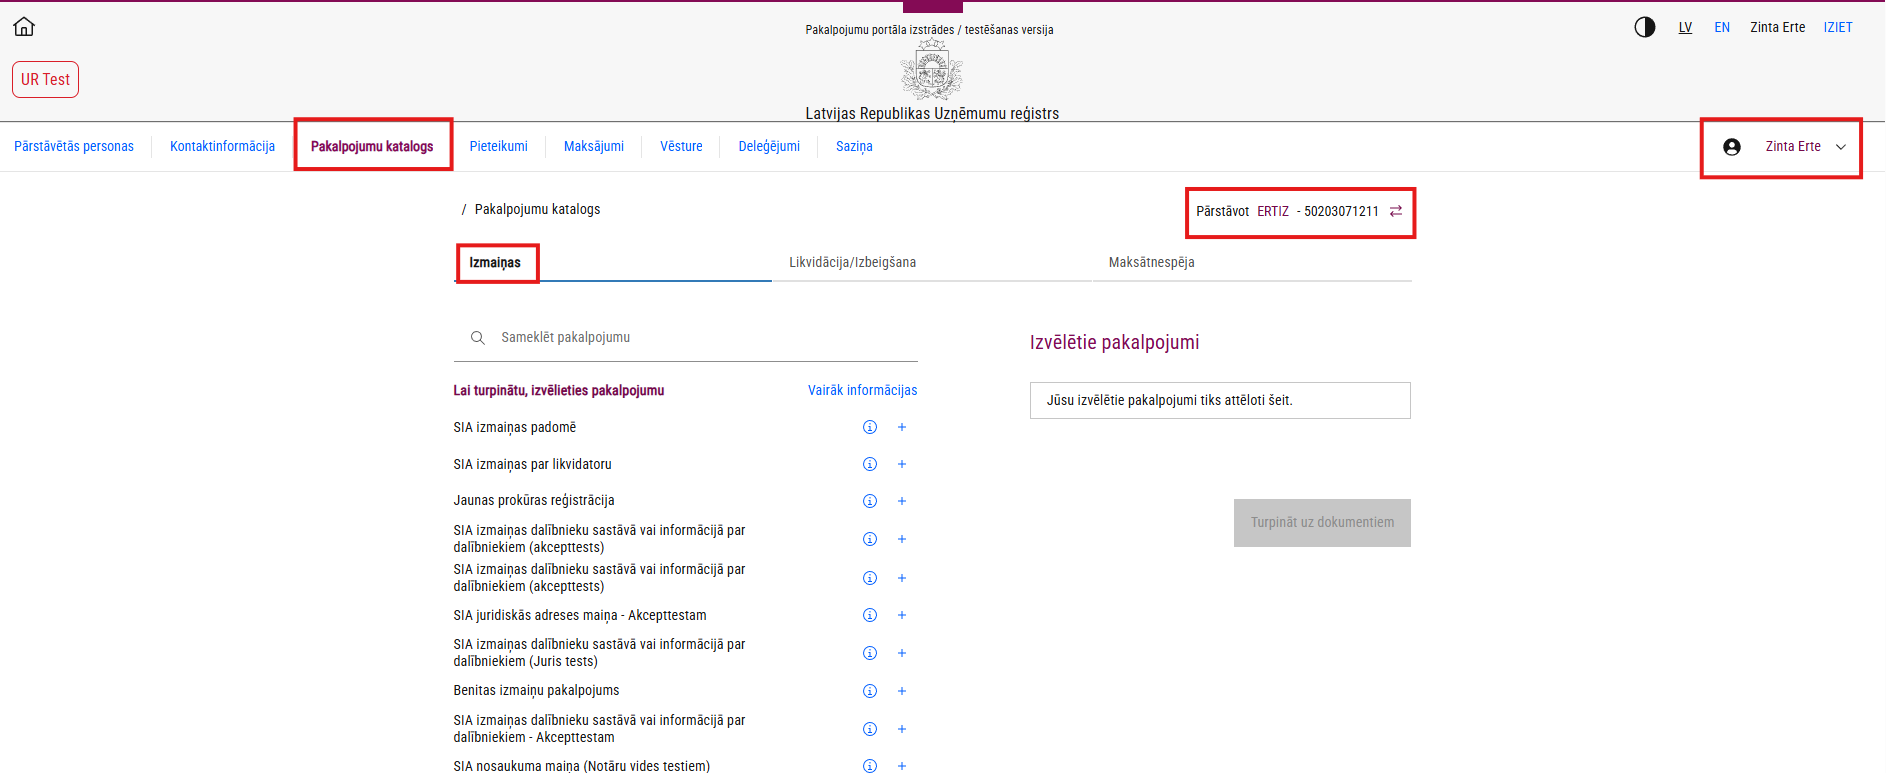Select Benitas izmaiņu pakalpojums row text
This screenshot has width=1886, height=773.
click(x=536, y=690)
